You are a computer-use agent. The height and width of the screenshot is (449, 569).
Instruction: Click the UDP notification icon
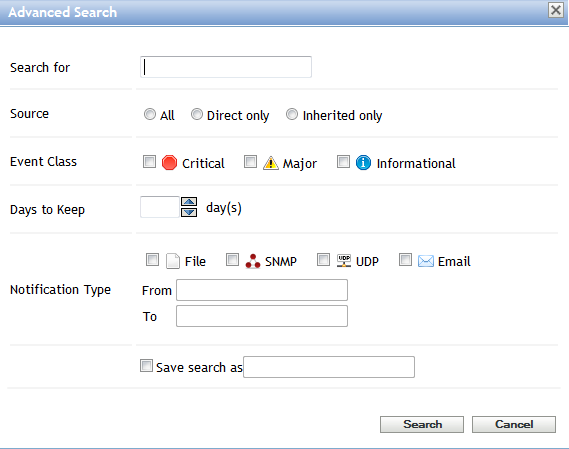click(x=344, y=260)
